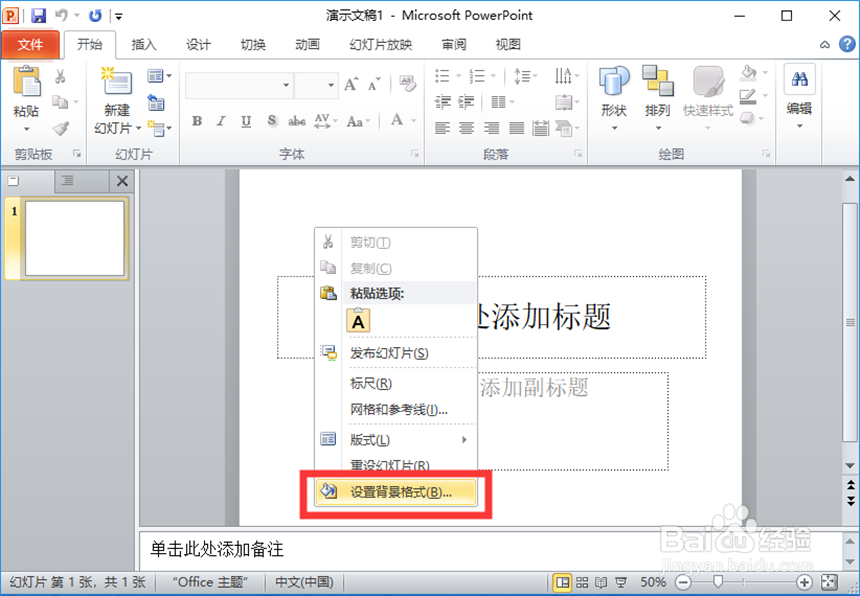Switch to the View ribbon tab
The width and height of the screenshot is (860, 596).
(x=508, y=44)
